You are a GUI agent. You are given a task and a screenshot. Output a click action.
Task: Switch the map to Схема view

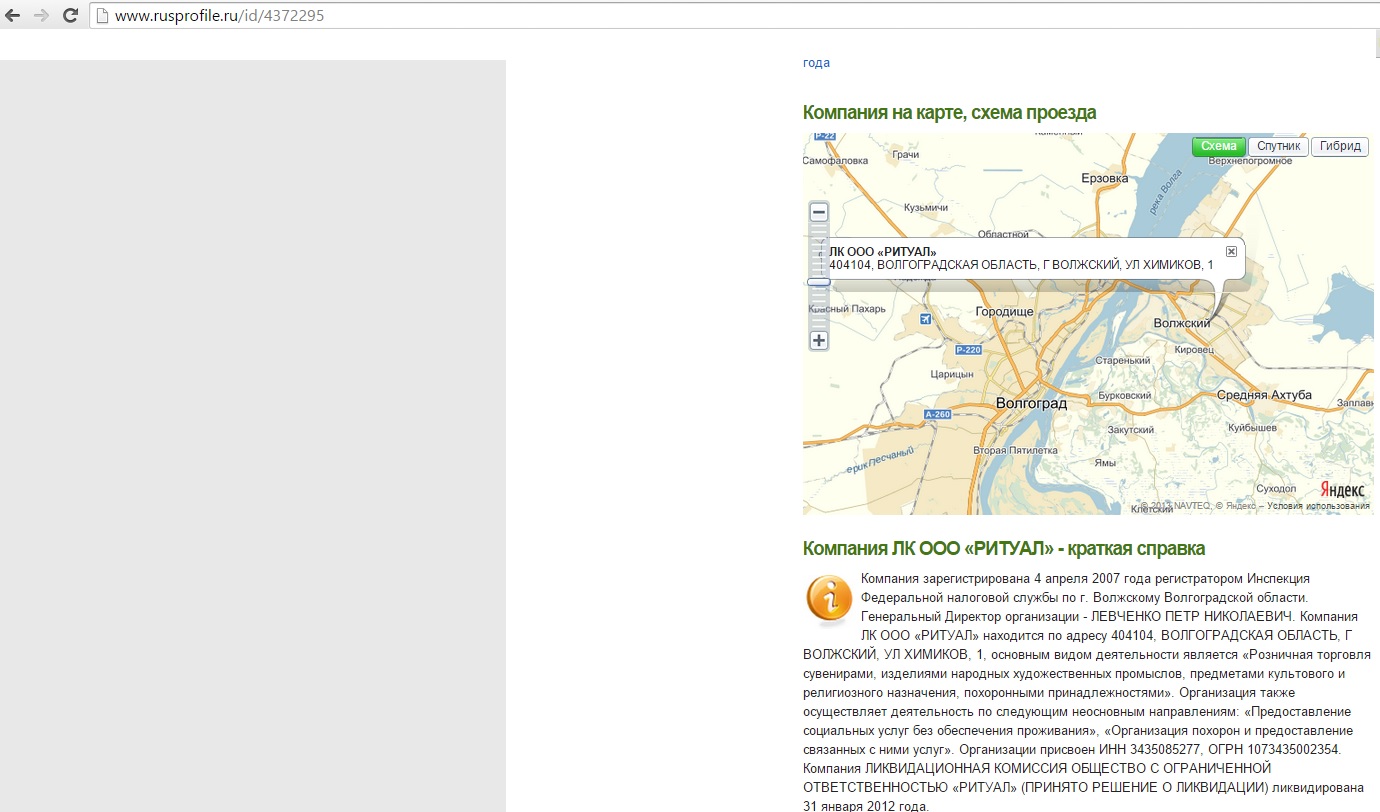1218,146
